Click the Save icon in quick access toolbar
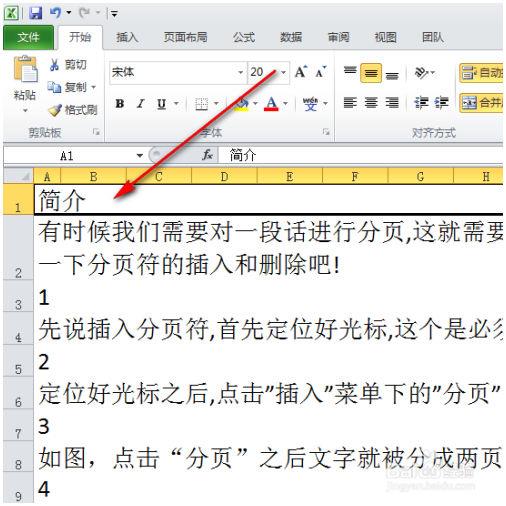Viewport: 506px width, 506px height. tap(35, 13)
